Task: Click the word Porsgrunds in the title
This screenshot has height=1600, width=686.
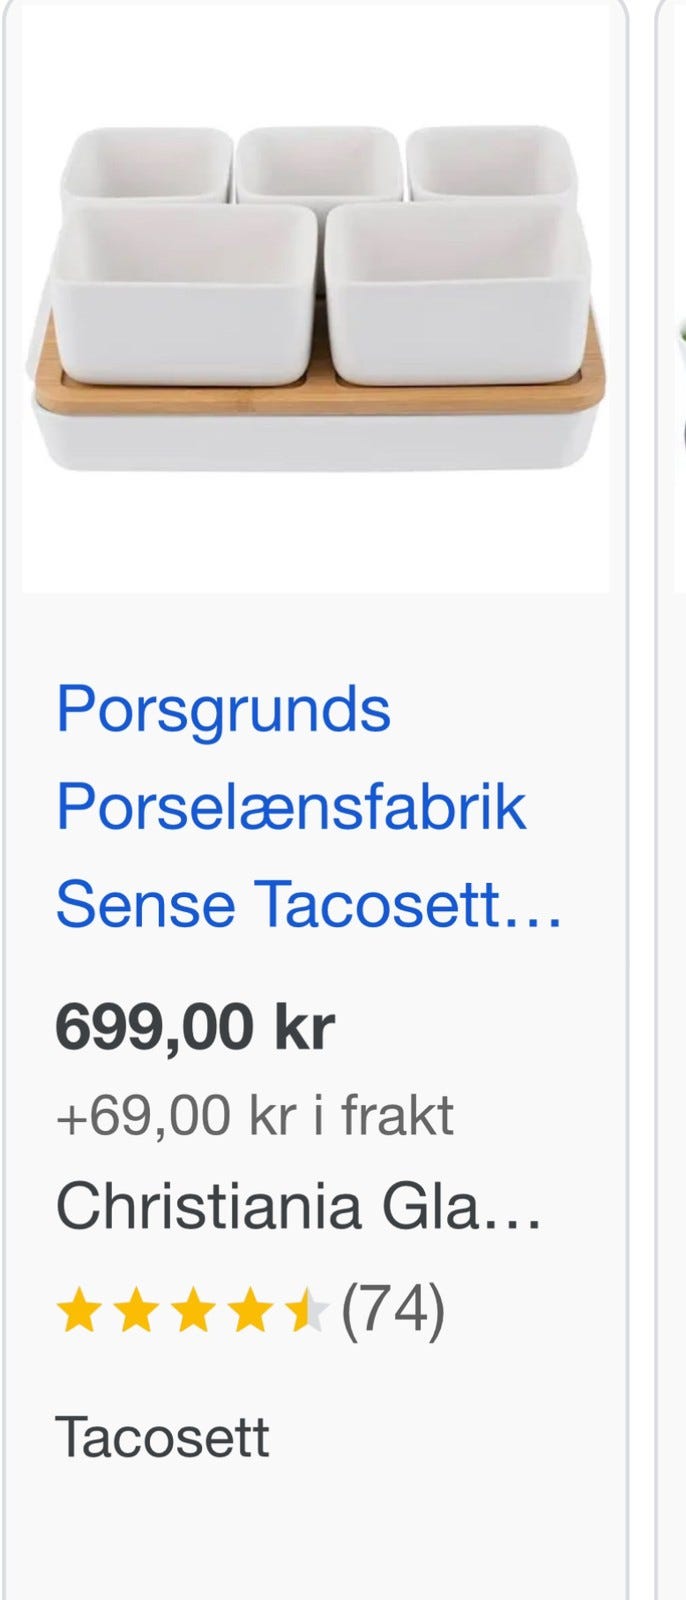Action: pyautogui.click(x=223, y=709)
